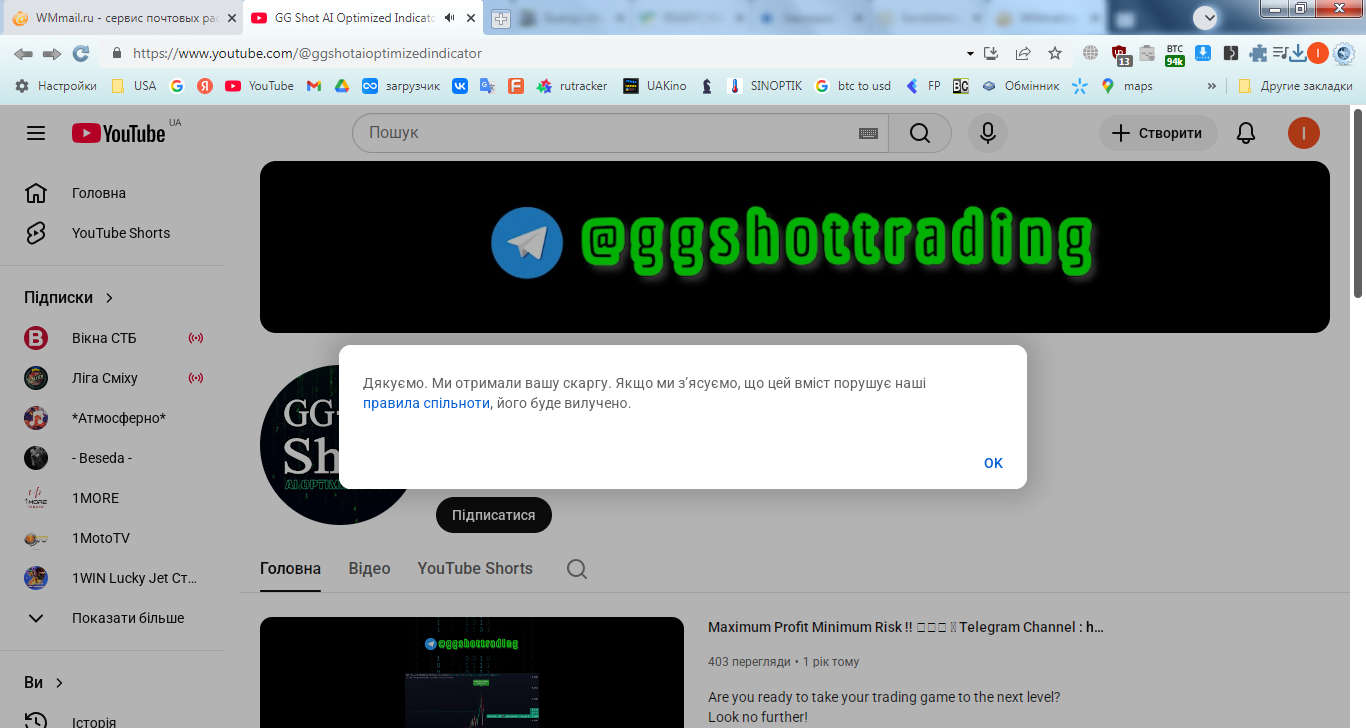Screen dimensions: 1366x728
Task: Open the BTC price extension
Action: pyautogui.click(x=1175, y=55)
